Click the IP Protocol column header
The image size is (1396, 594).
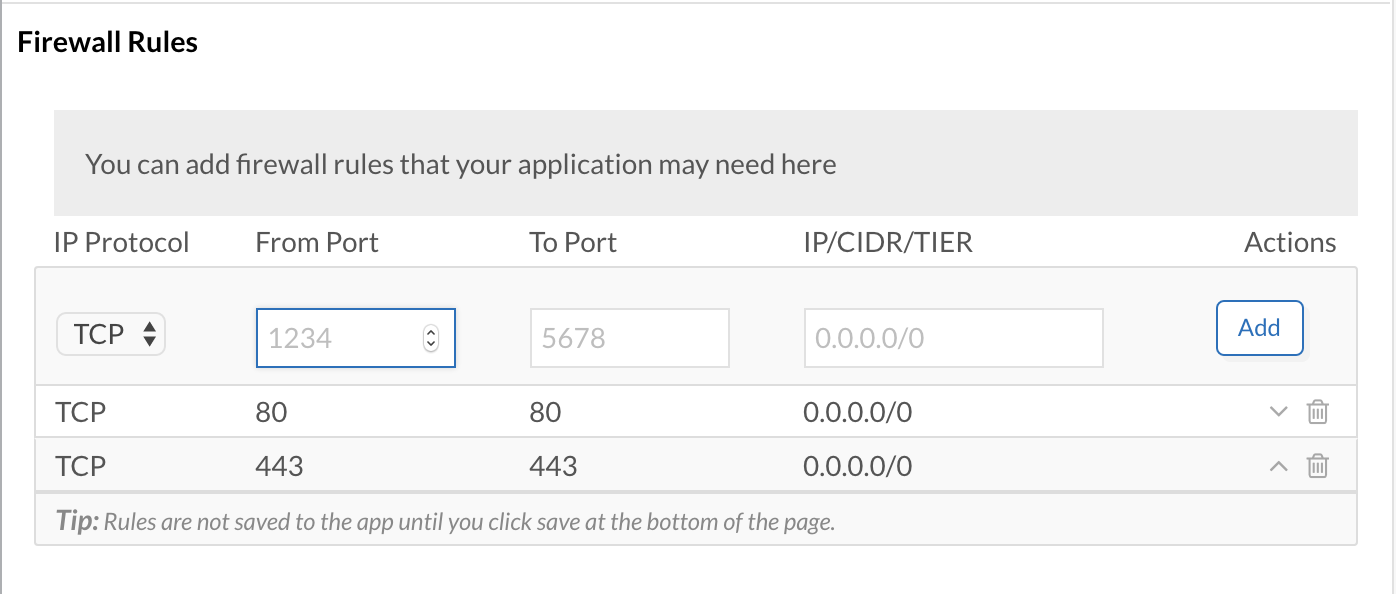point(121,243)
